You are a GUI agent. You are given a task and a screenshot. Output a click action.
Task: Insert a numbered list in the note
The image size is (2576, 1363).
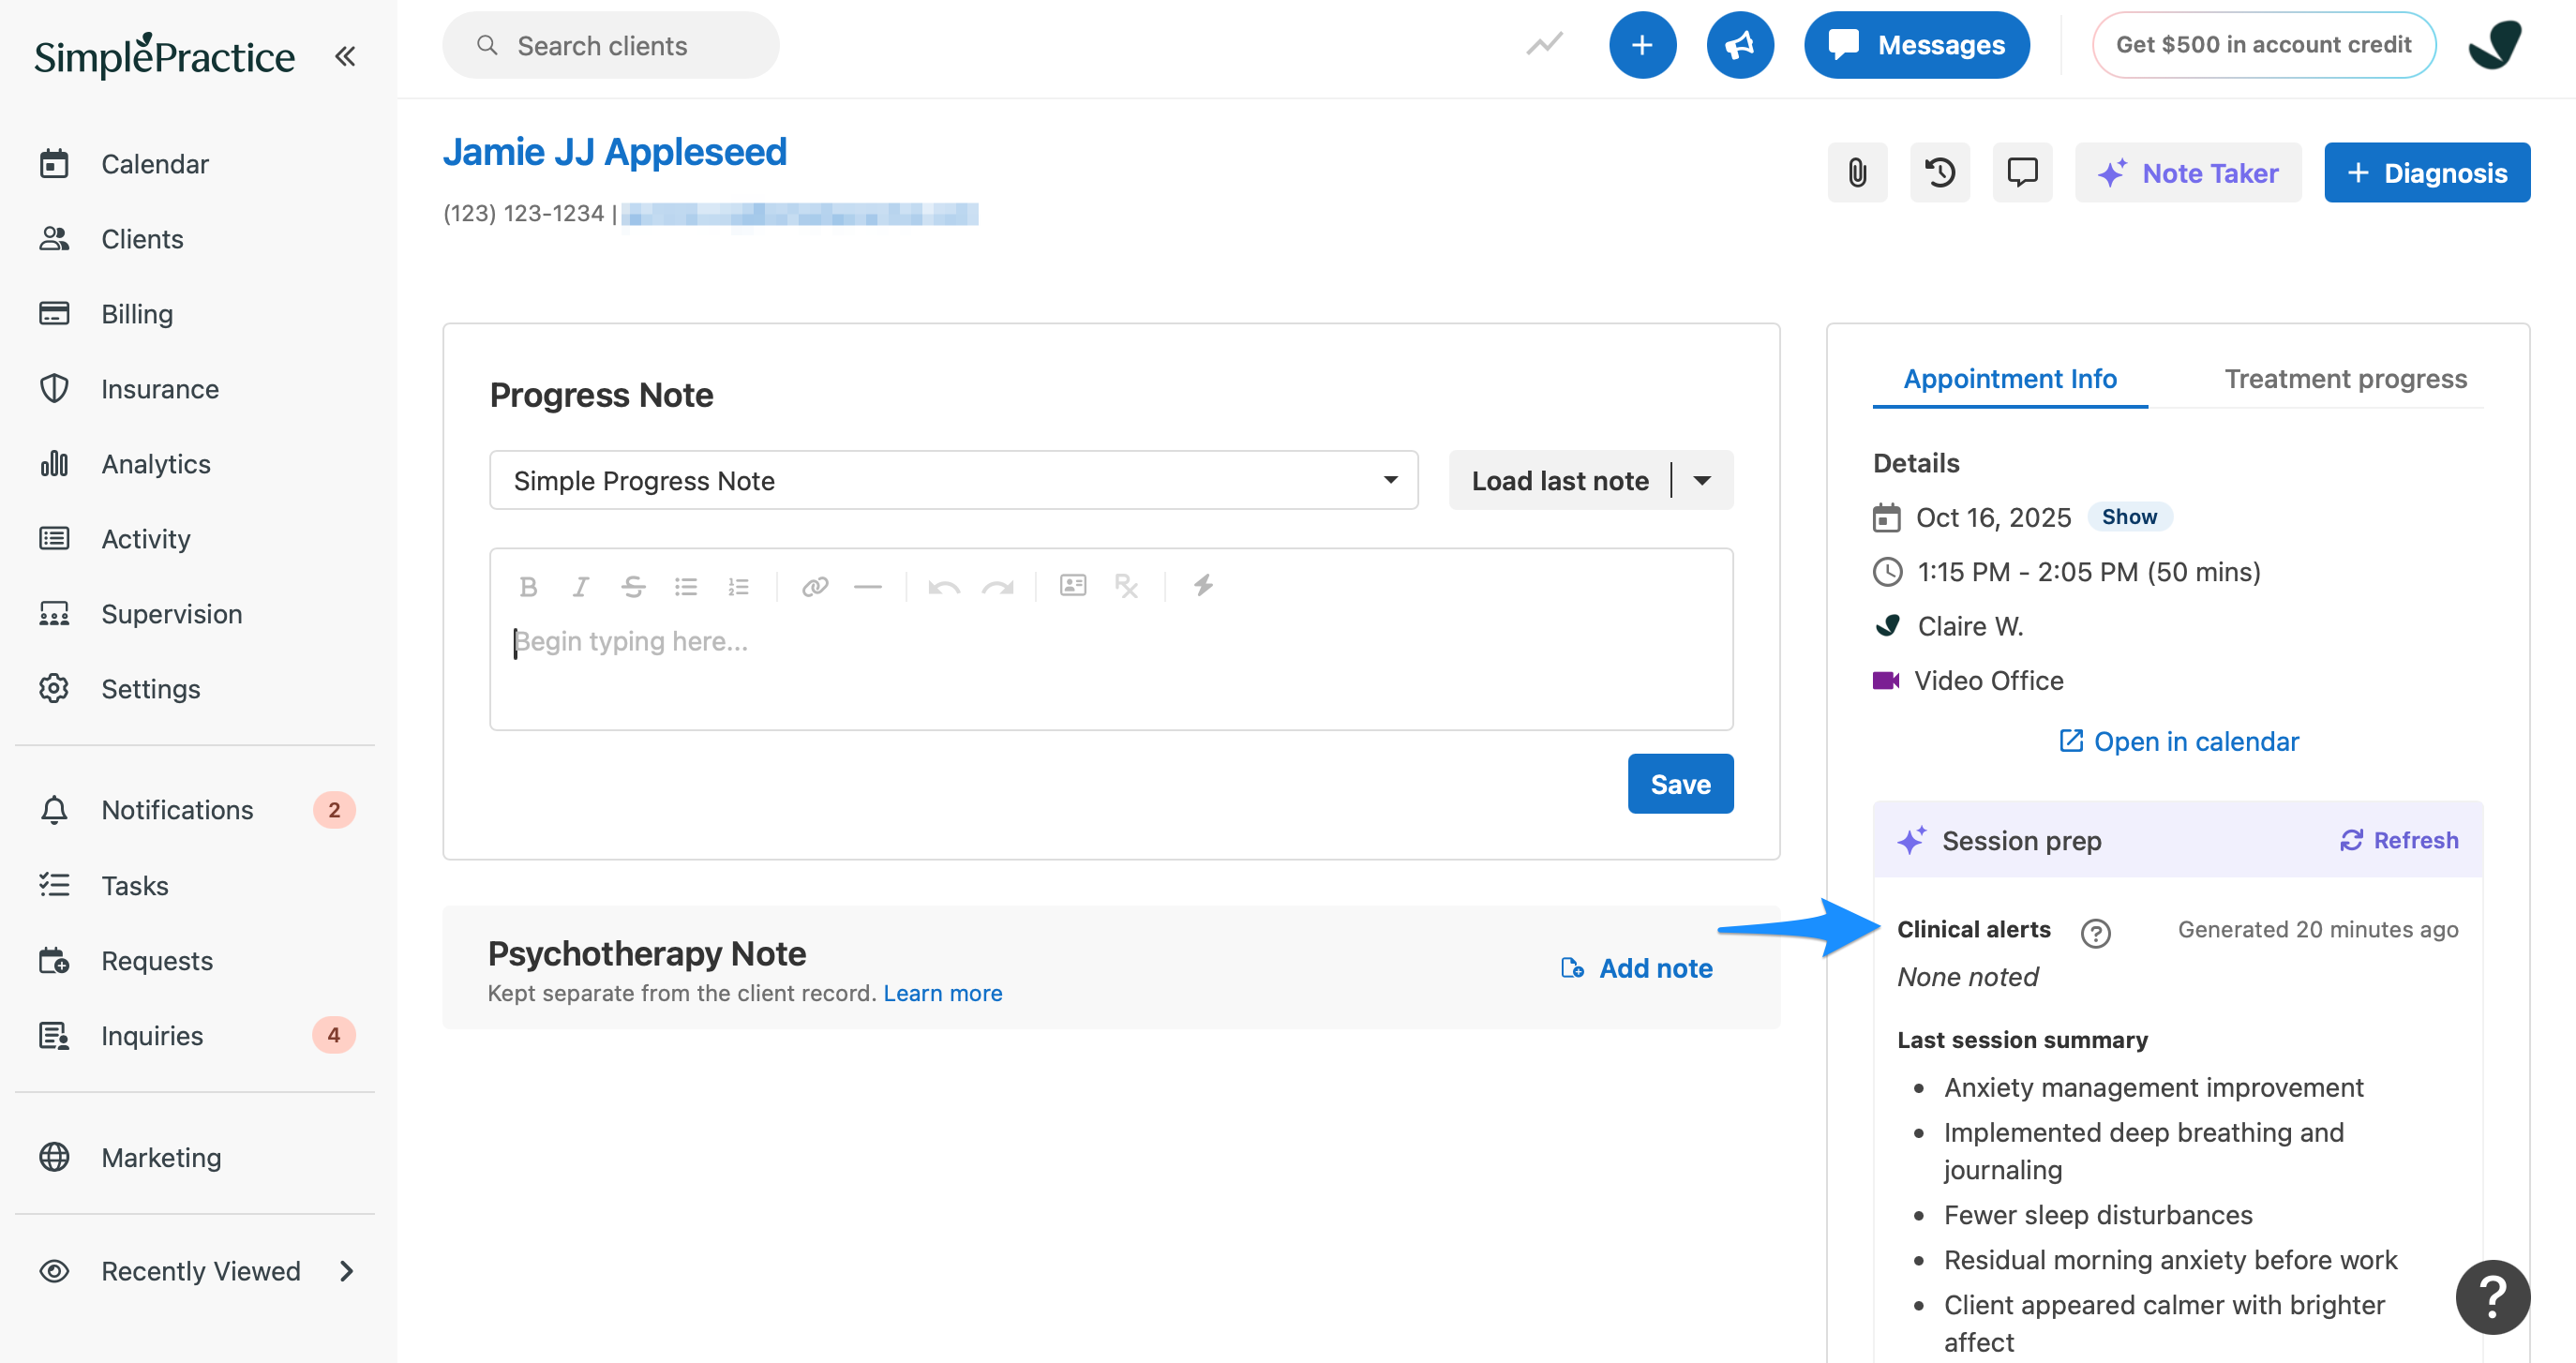(739, 586)
